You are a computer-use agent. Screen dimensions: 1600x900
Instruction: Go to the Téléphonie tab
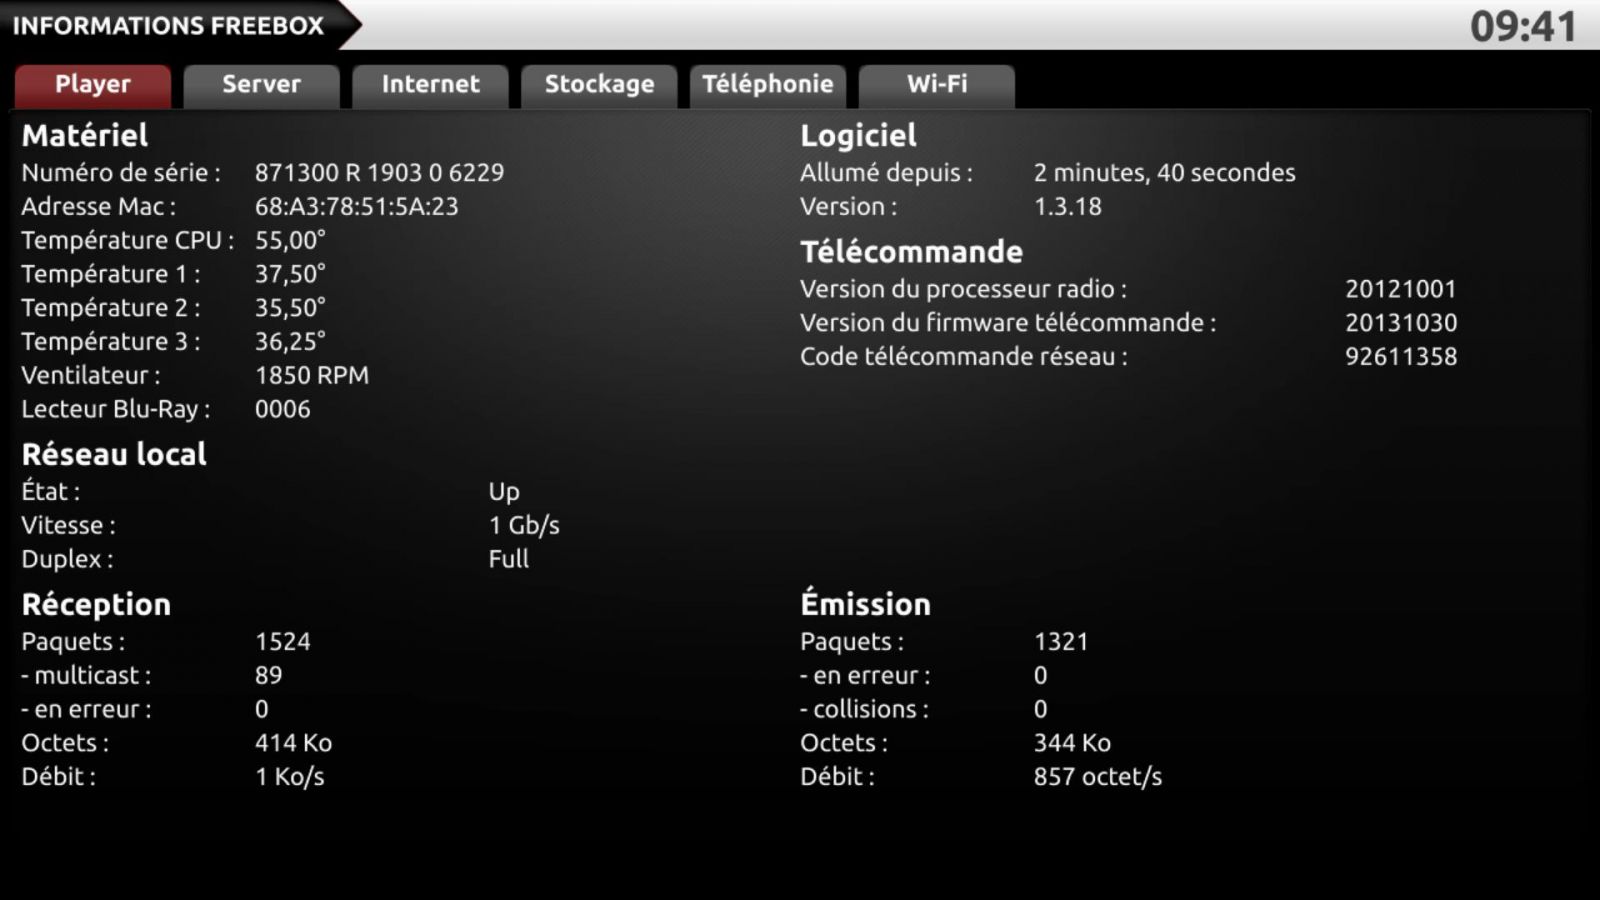pos(768,85)
